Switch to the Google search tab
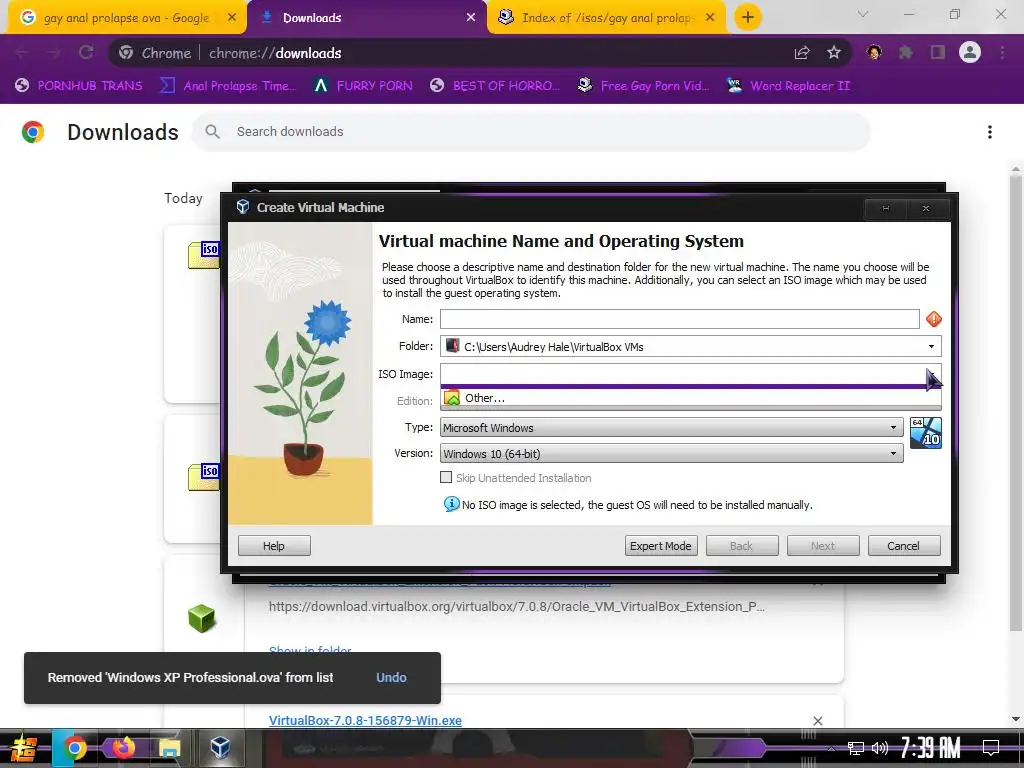 coord(127,18)
